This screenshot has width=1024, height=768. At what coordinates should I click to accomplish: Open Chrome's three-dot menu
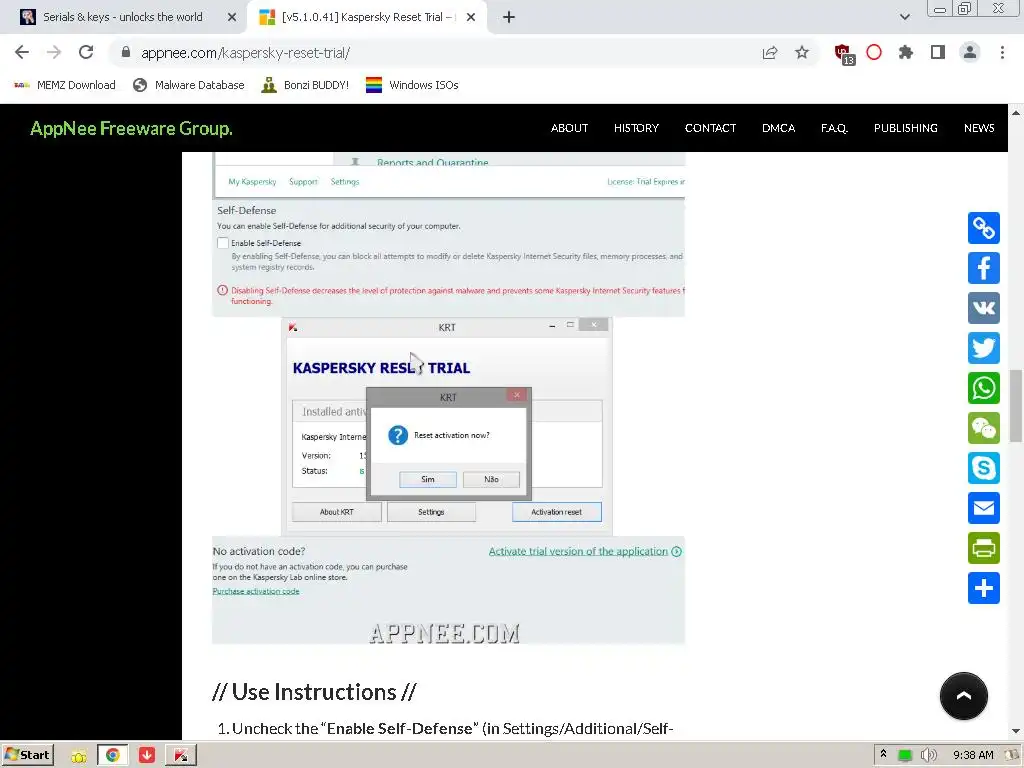(x=1002, y=52)
